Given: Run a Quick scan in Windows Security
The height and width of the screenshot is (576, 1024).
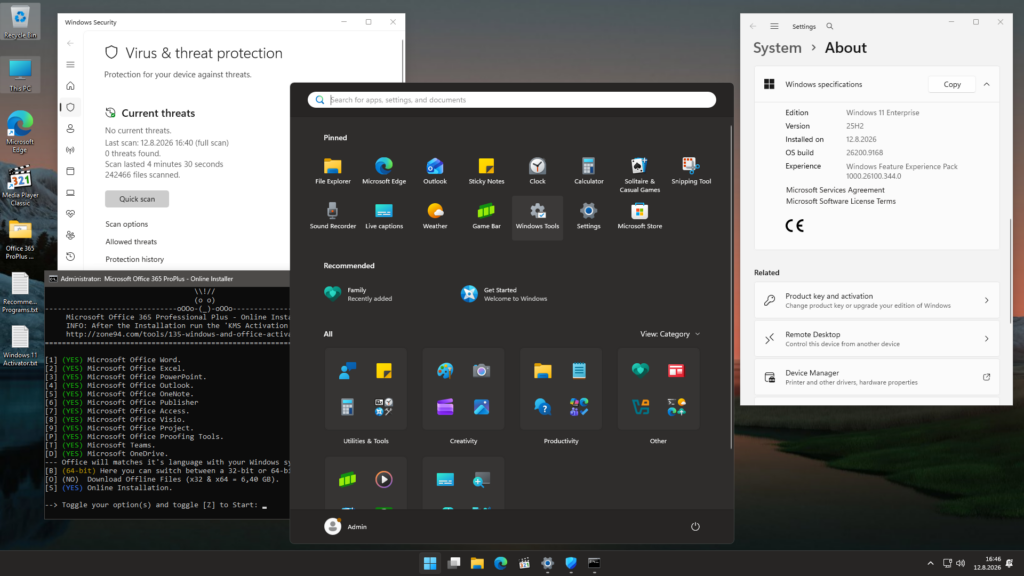Looking at the screenshot, I should pyautogui.click(x=136, y=199).
